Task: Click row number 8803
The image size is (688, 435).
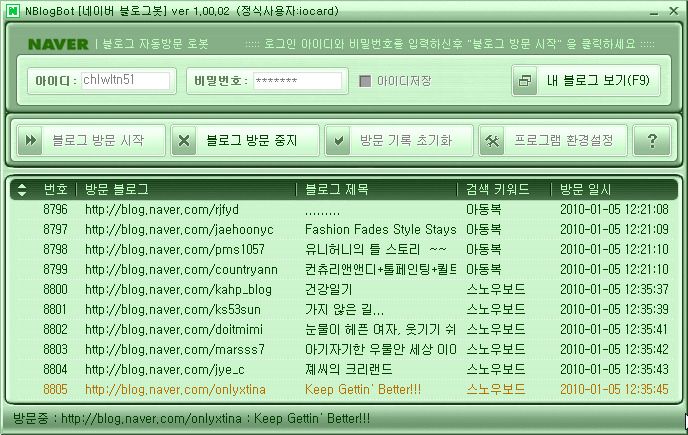Action: pos(55,349)
